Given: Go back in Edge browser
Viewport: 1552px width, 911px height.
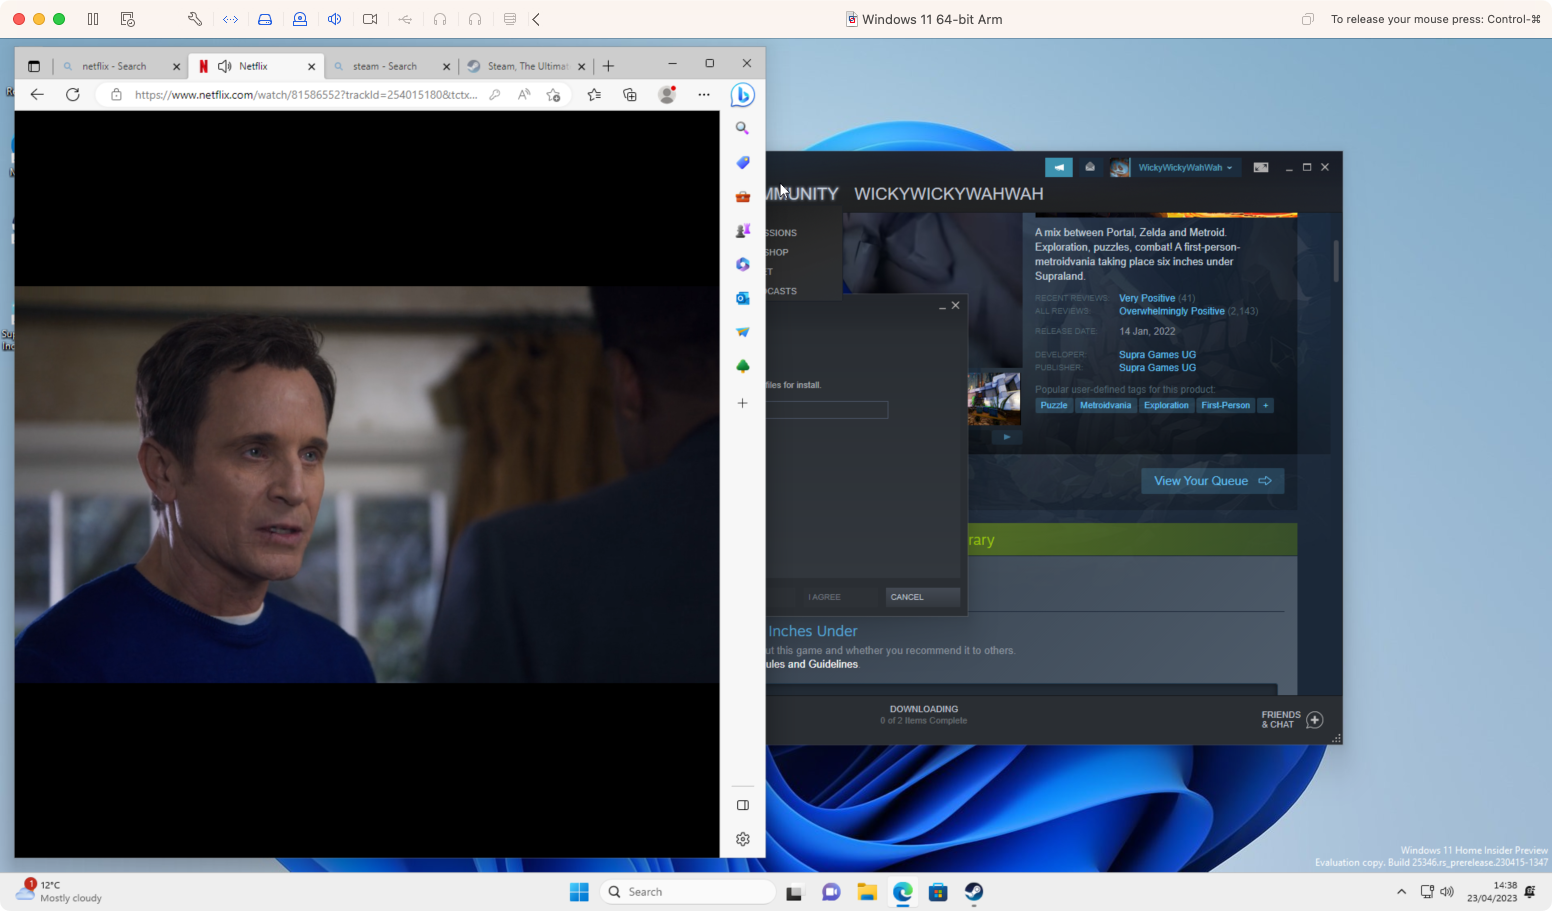Looking at the screenshot, I should [37, 94].
